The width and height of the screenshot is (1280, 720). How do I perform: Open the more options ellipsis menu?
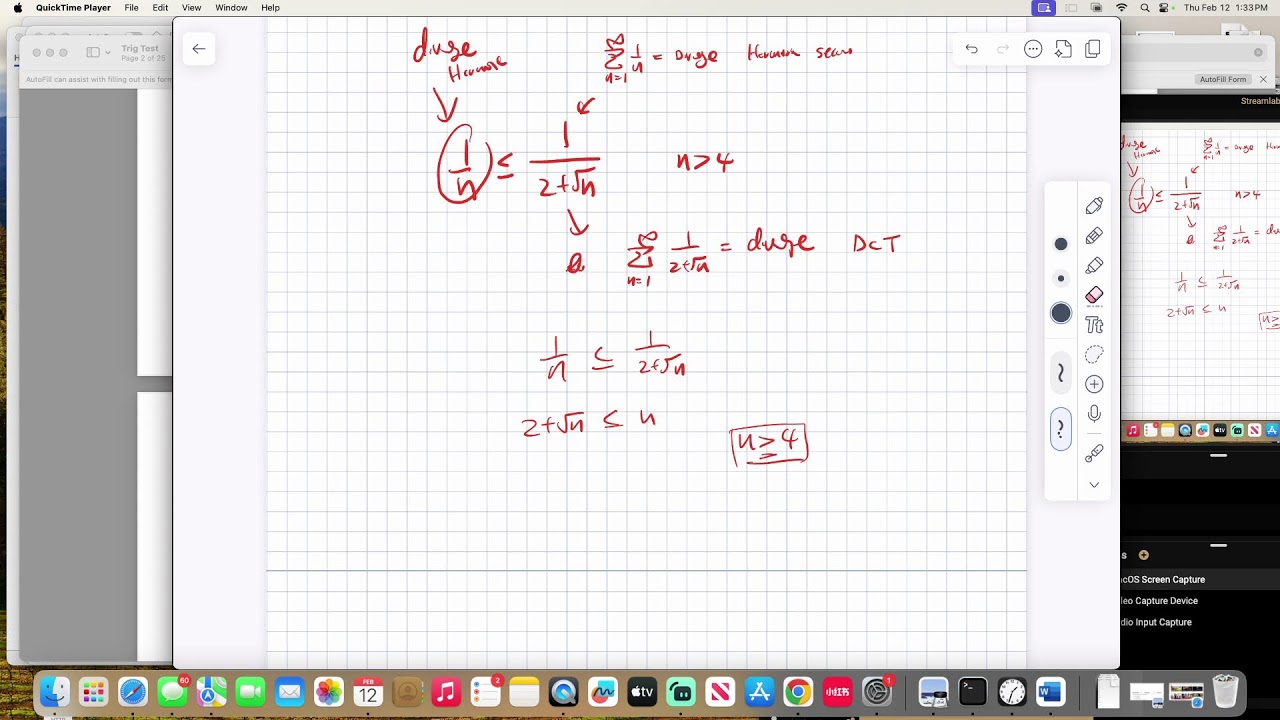1033,49
